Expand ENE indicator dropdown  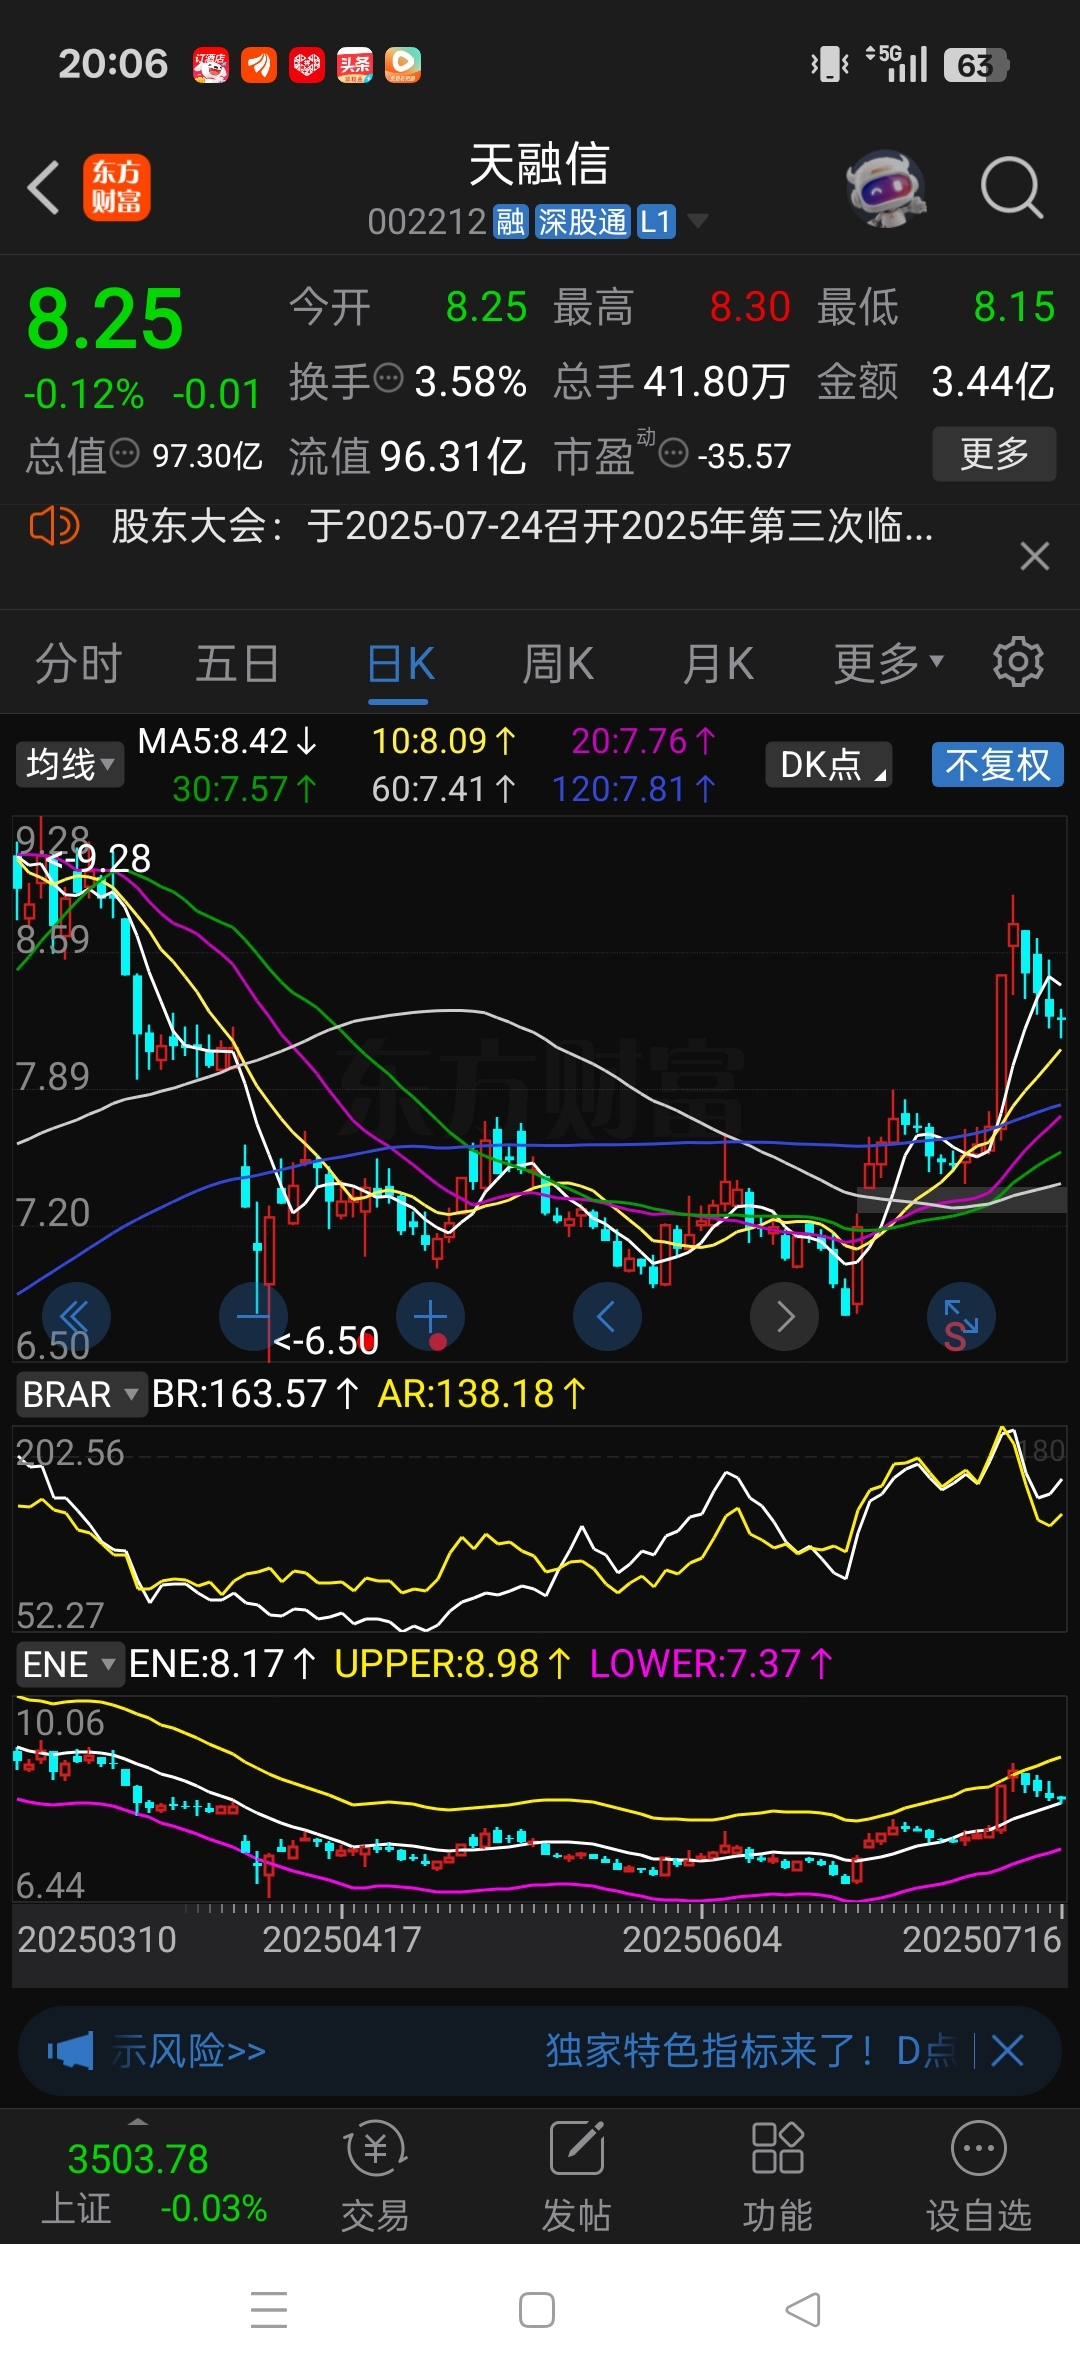click(x=69, y=1664)
